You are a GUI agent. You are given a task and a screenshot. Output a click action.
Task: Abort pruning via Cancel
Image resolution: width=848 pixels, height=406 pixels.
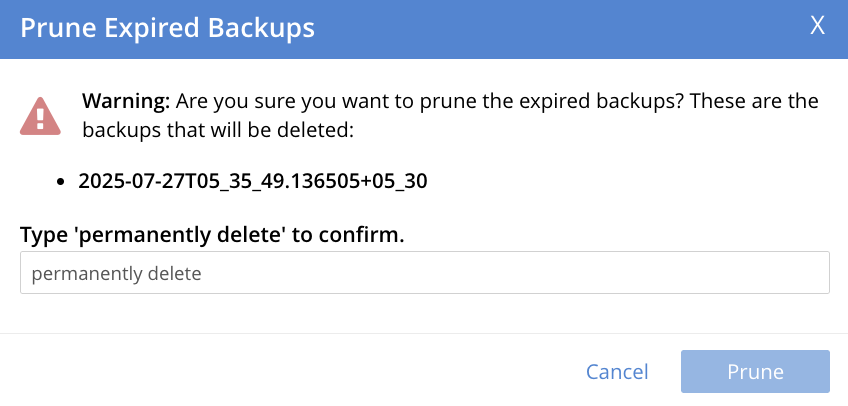(617, 372)
